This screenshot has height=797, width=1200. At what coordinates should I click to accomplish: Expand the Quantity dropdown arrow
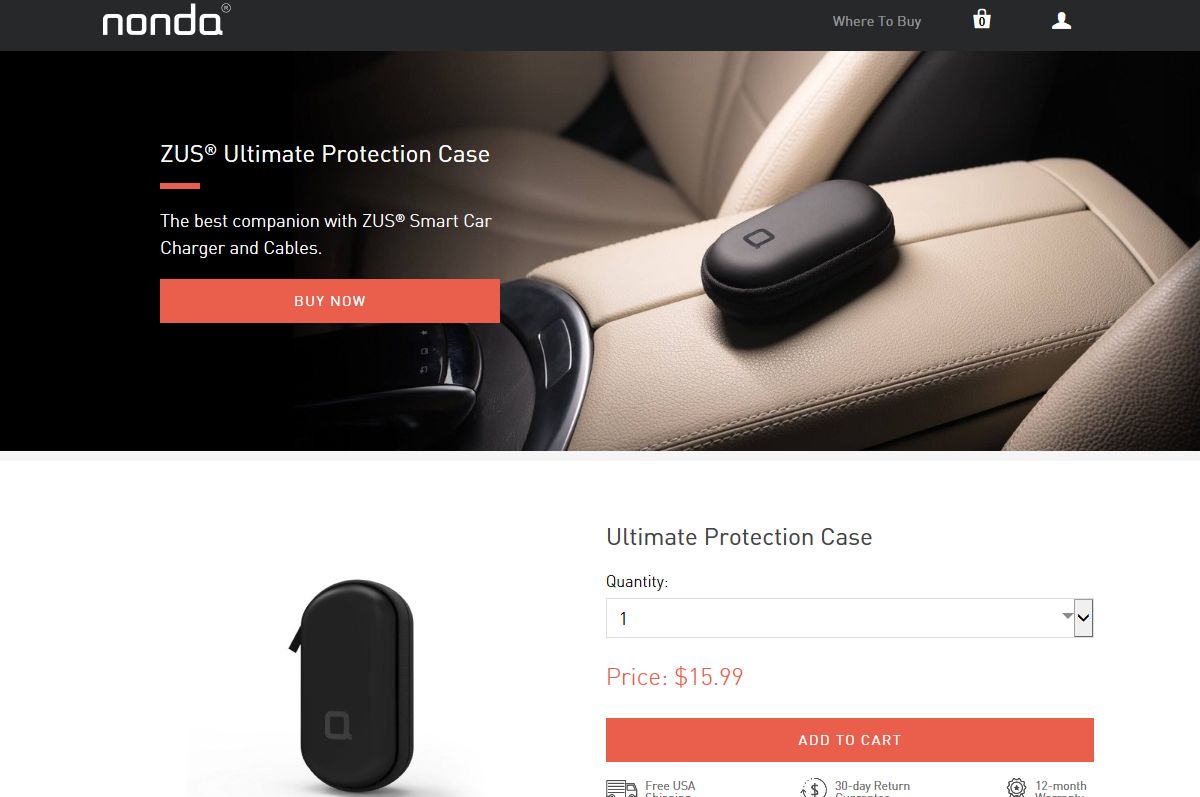(x=1083, y=618)
